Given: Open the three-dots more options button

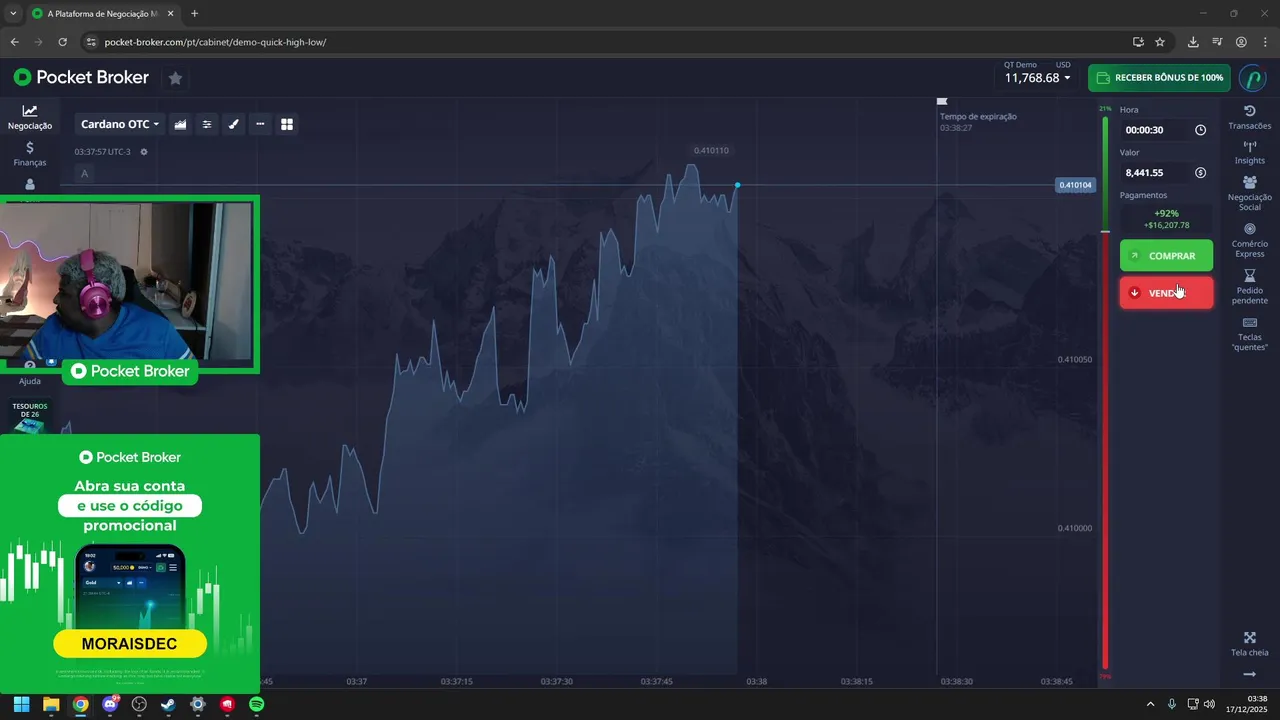Looking at the screenshot, I should pos(260,124).
